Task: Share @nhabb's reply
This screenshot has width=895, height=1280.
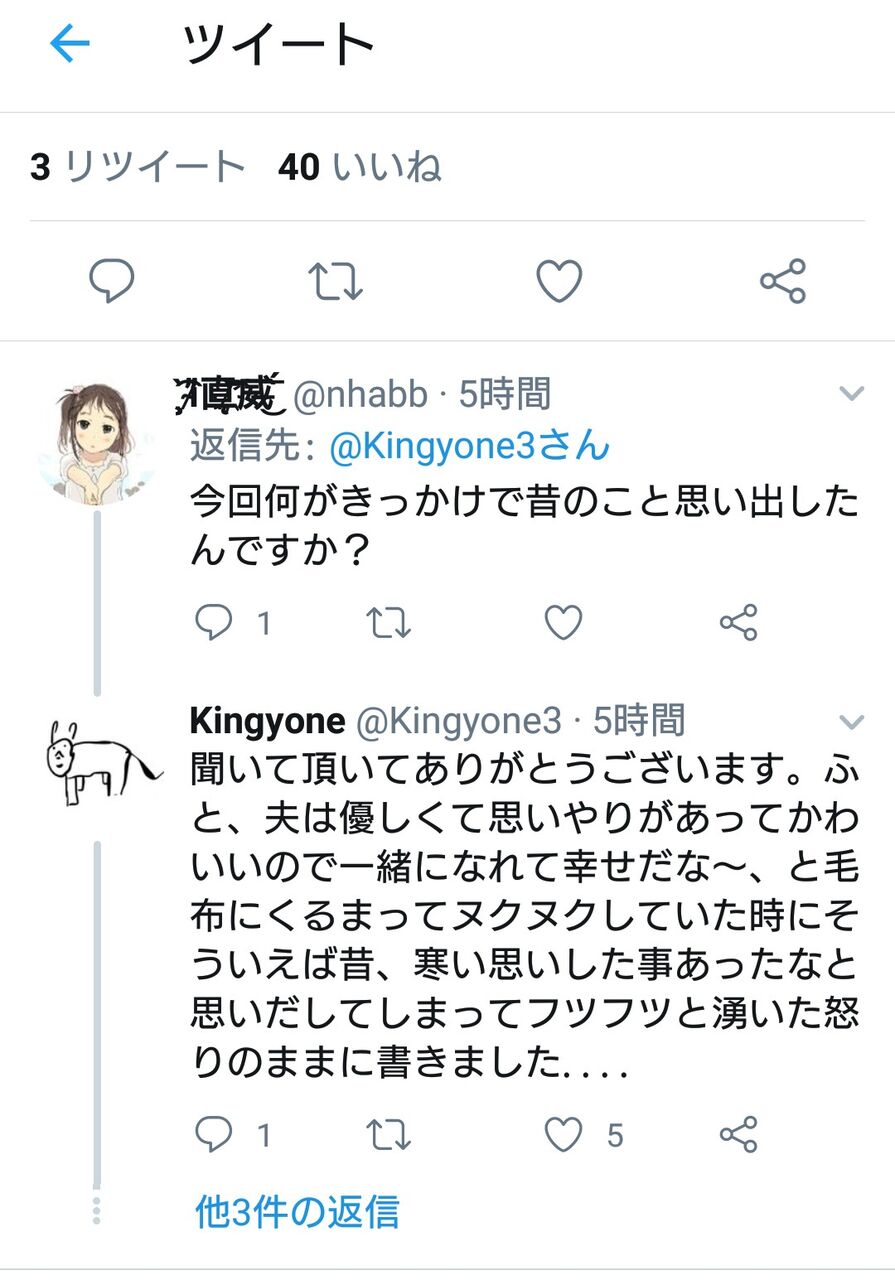Action: (739, 623)
